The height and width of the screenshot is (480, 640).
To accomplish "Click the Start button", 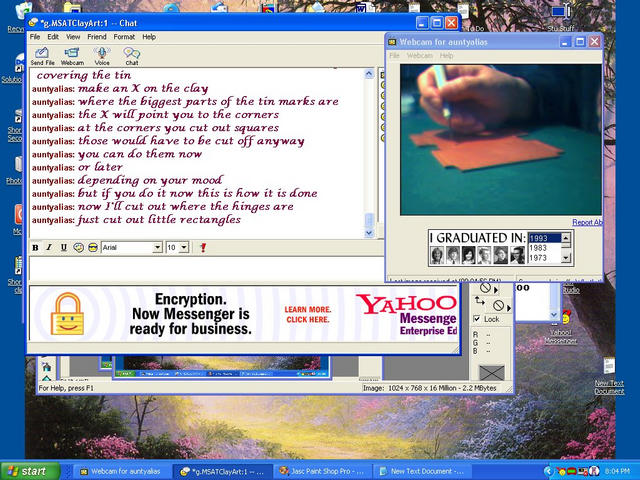I will (30, 471).
